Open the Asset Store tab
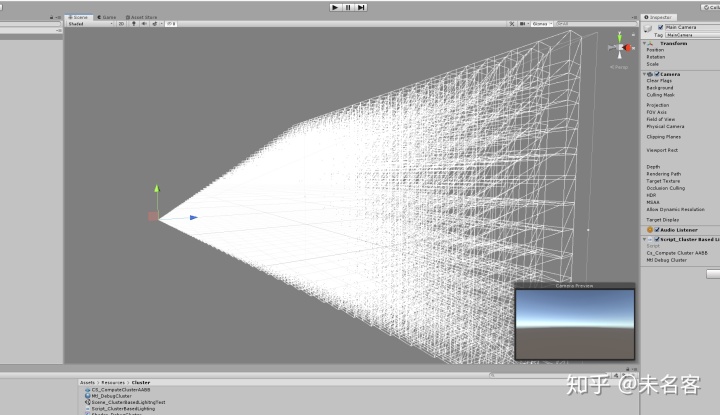The image size is (720, 415). 141,17
